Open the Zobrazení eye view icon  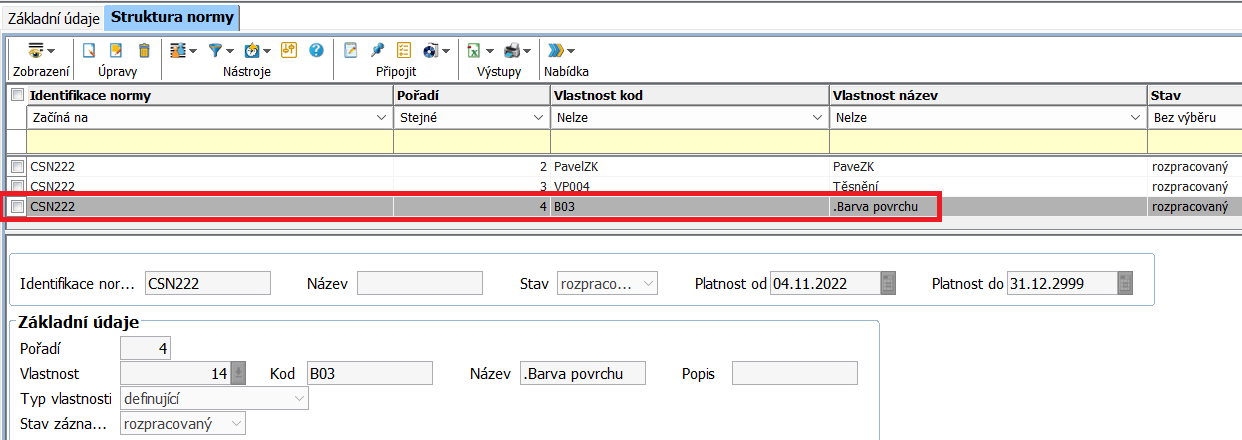coord(37,50)
